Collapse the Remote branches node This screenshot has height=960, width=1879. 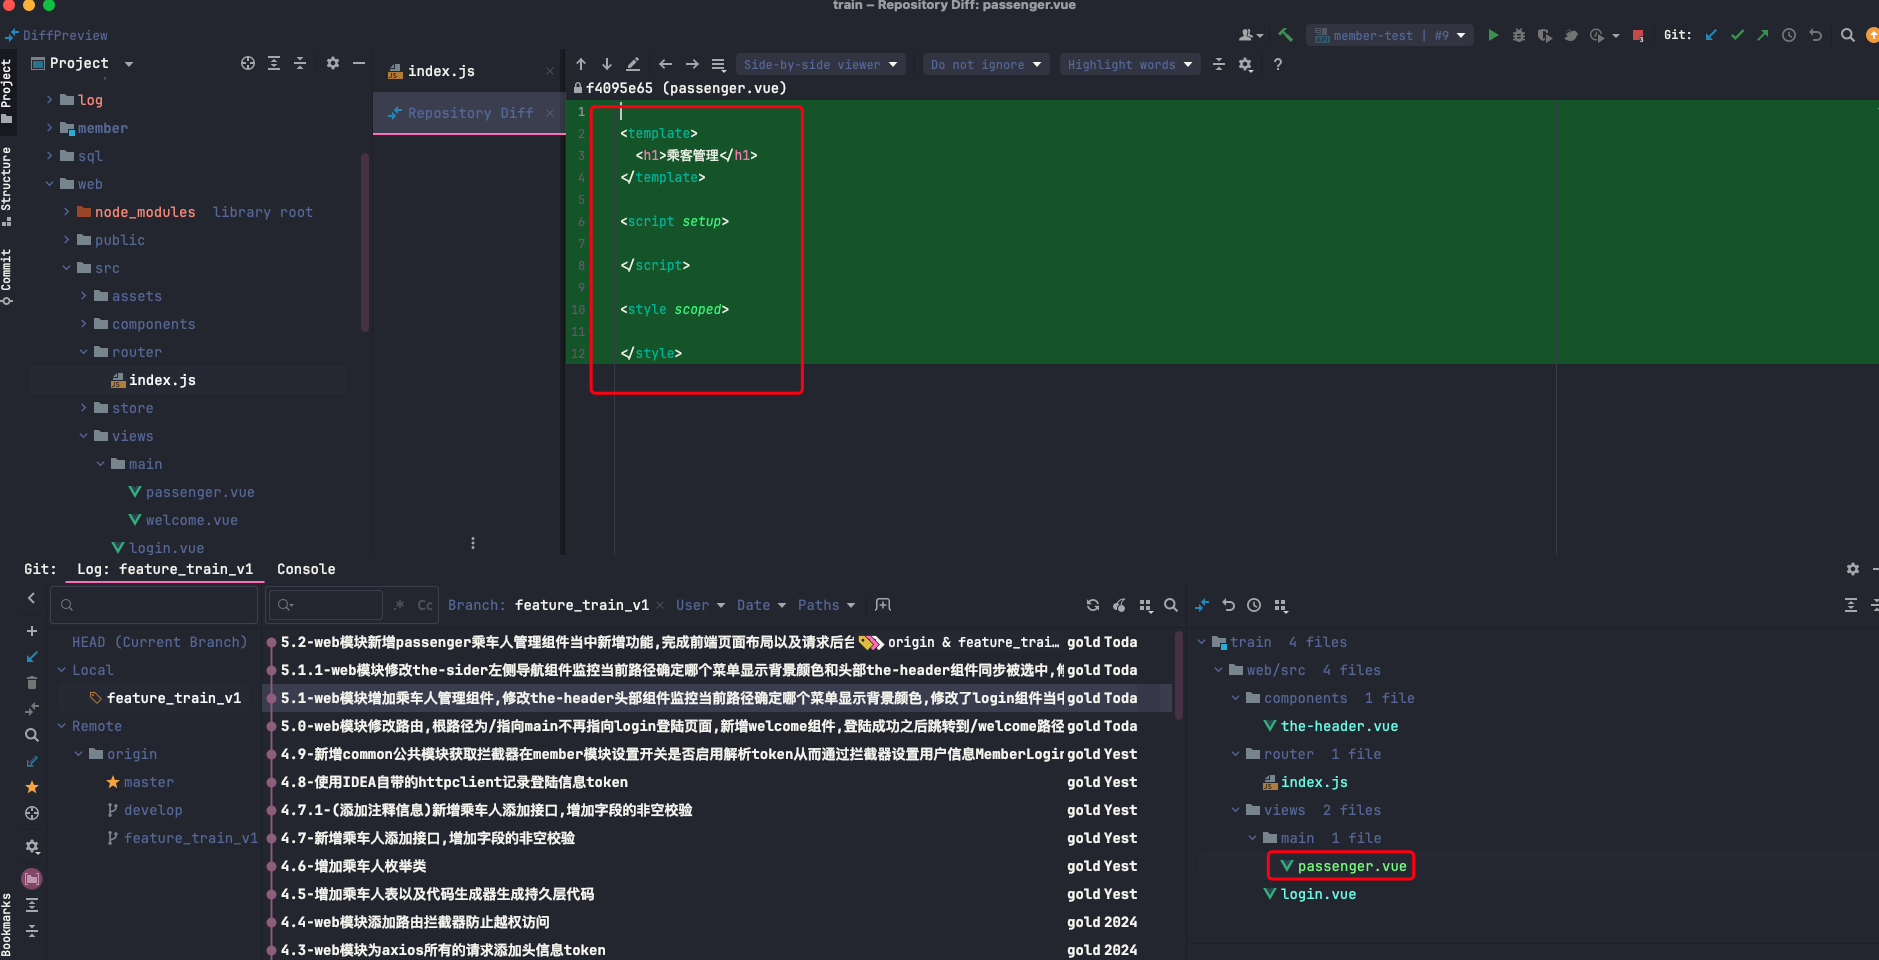pyautogui.click(x=62, y=726)
